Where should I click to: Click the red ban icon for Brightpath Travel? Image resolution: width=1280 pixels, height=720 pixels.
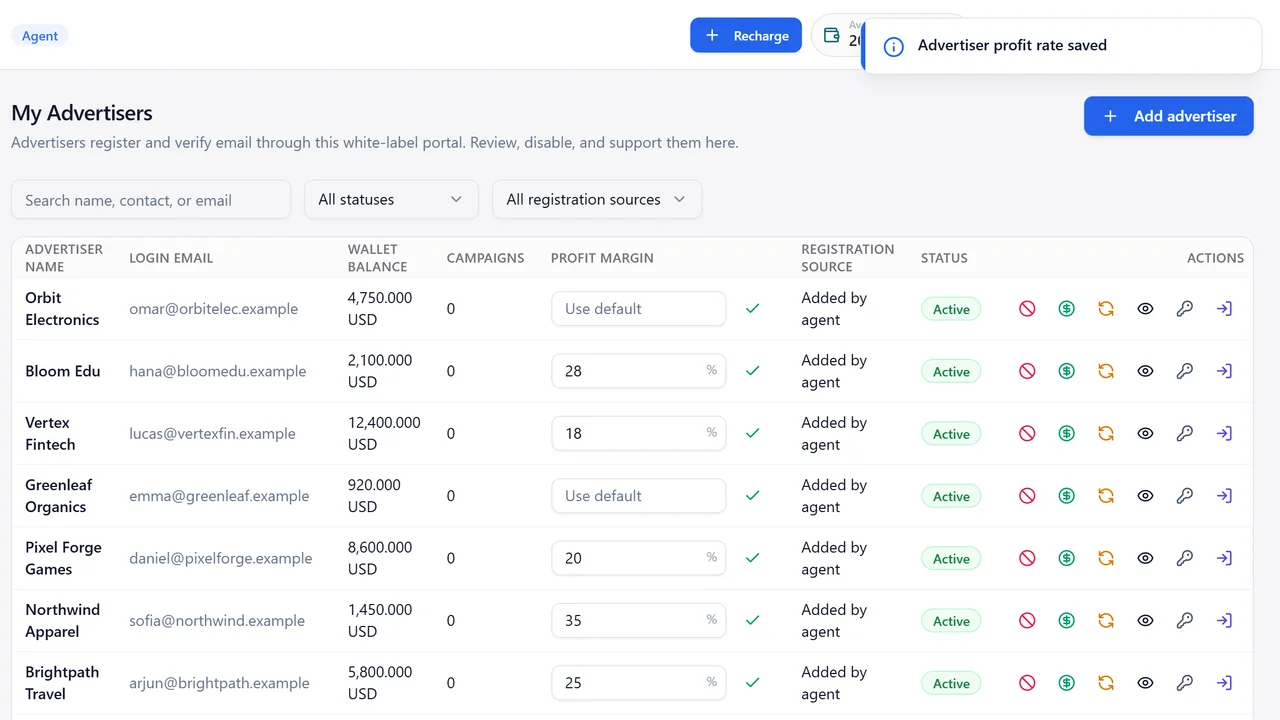1027,683
